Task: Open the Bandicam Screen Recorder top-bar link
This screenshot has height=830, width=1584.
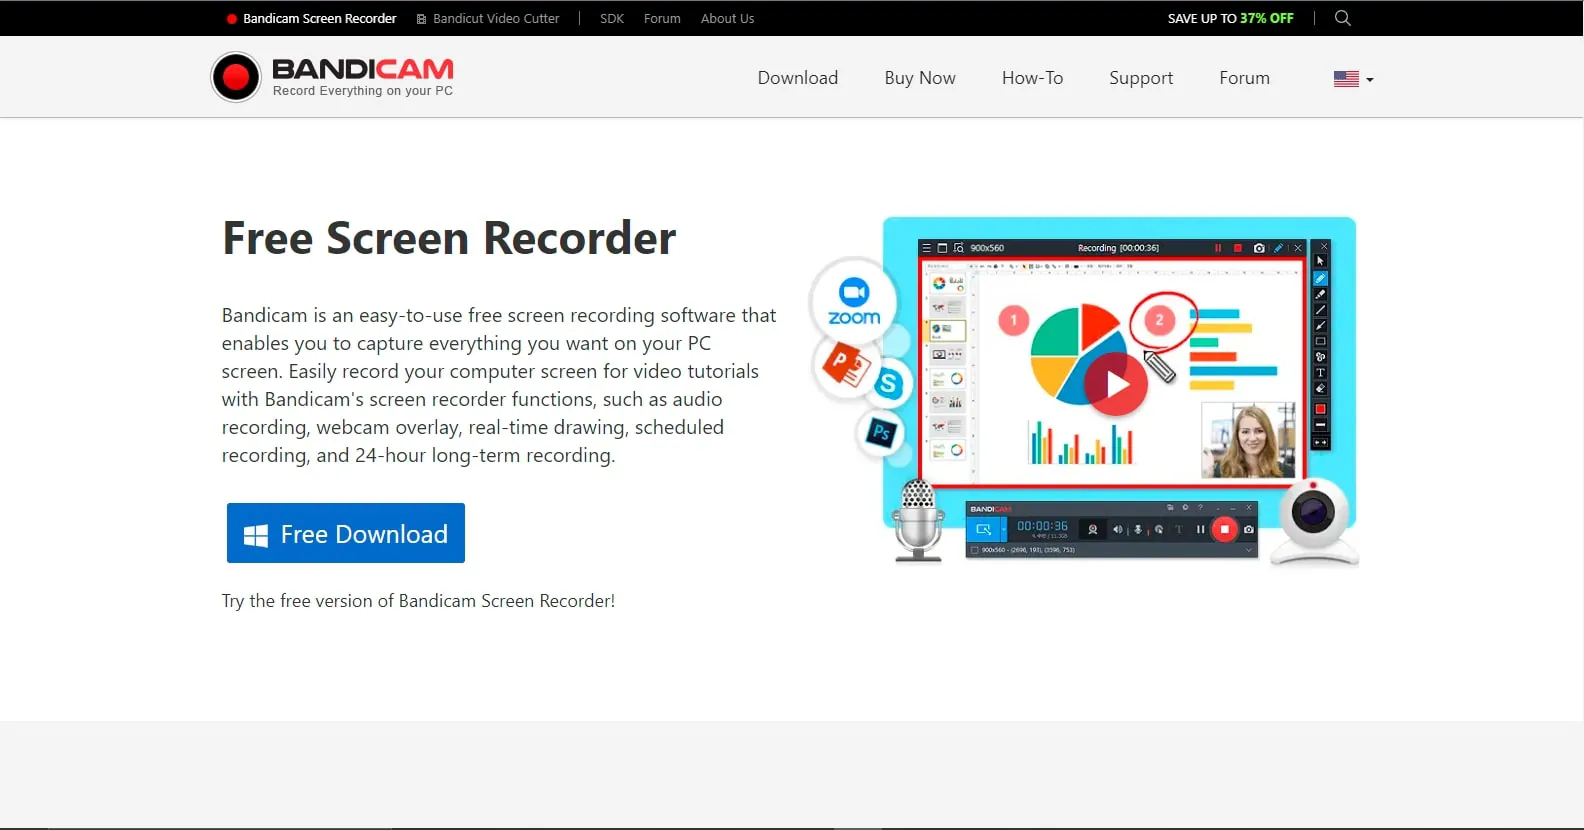Action: 312,18
